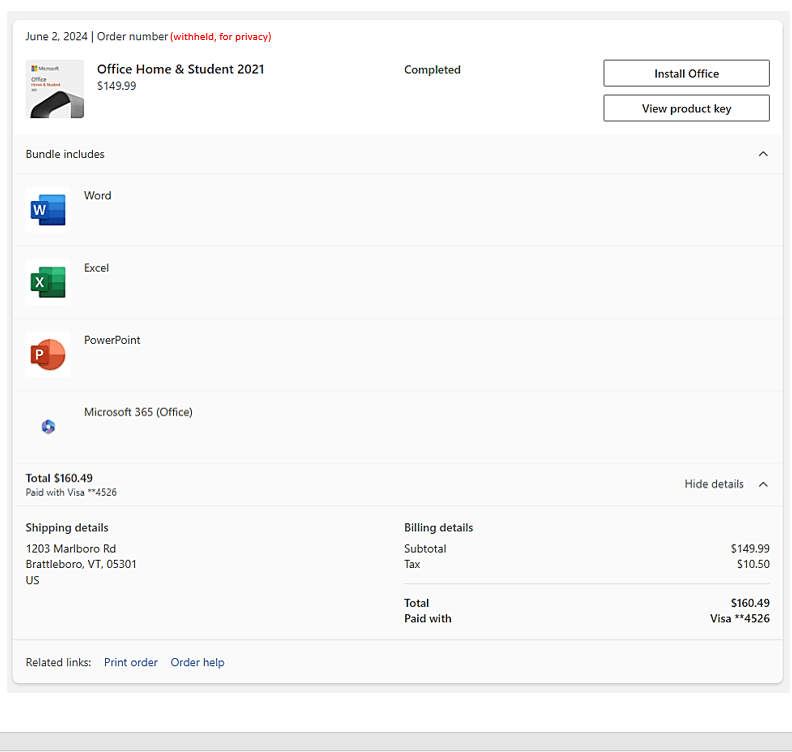The image size is (792, 752).
Task: Open the Order help link
Action: (197, 662)
